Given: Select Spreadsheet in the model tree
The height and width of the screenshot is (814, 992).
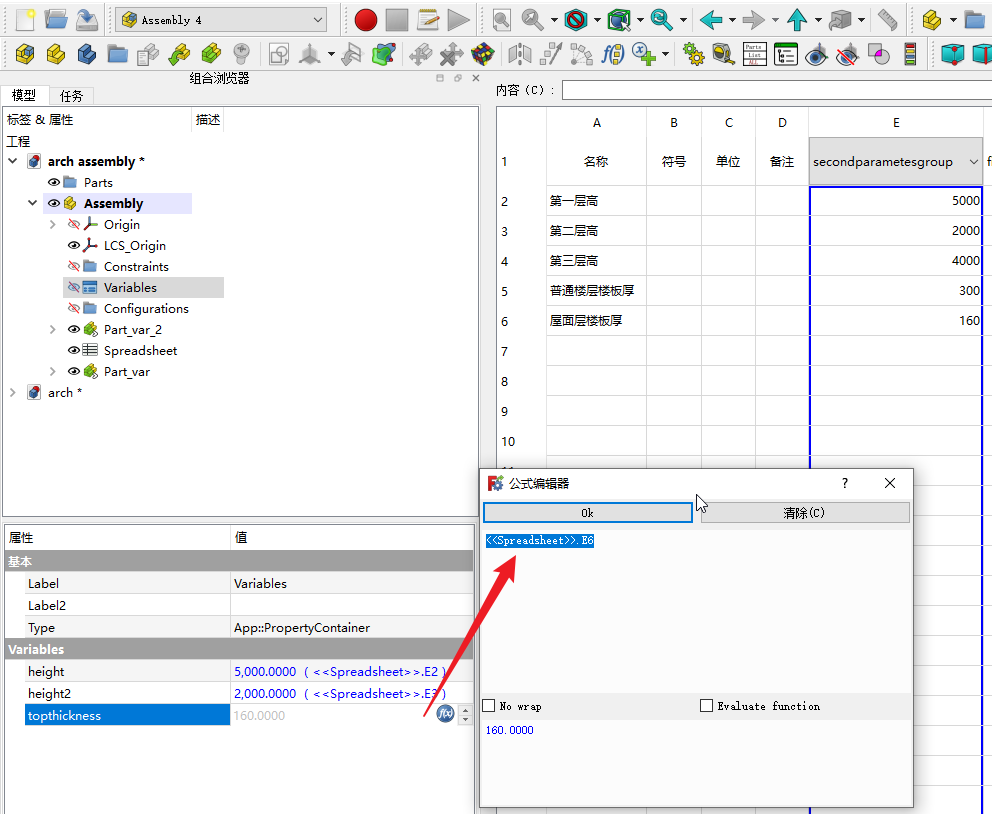Looking at the screenshot, I should click(x=140, y=351).
